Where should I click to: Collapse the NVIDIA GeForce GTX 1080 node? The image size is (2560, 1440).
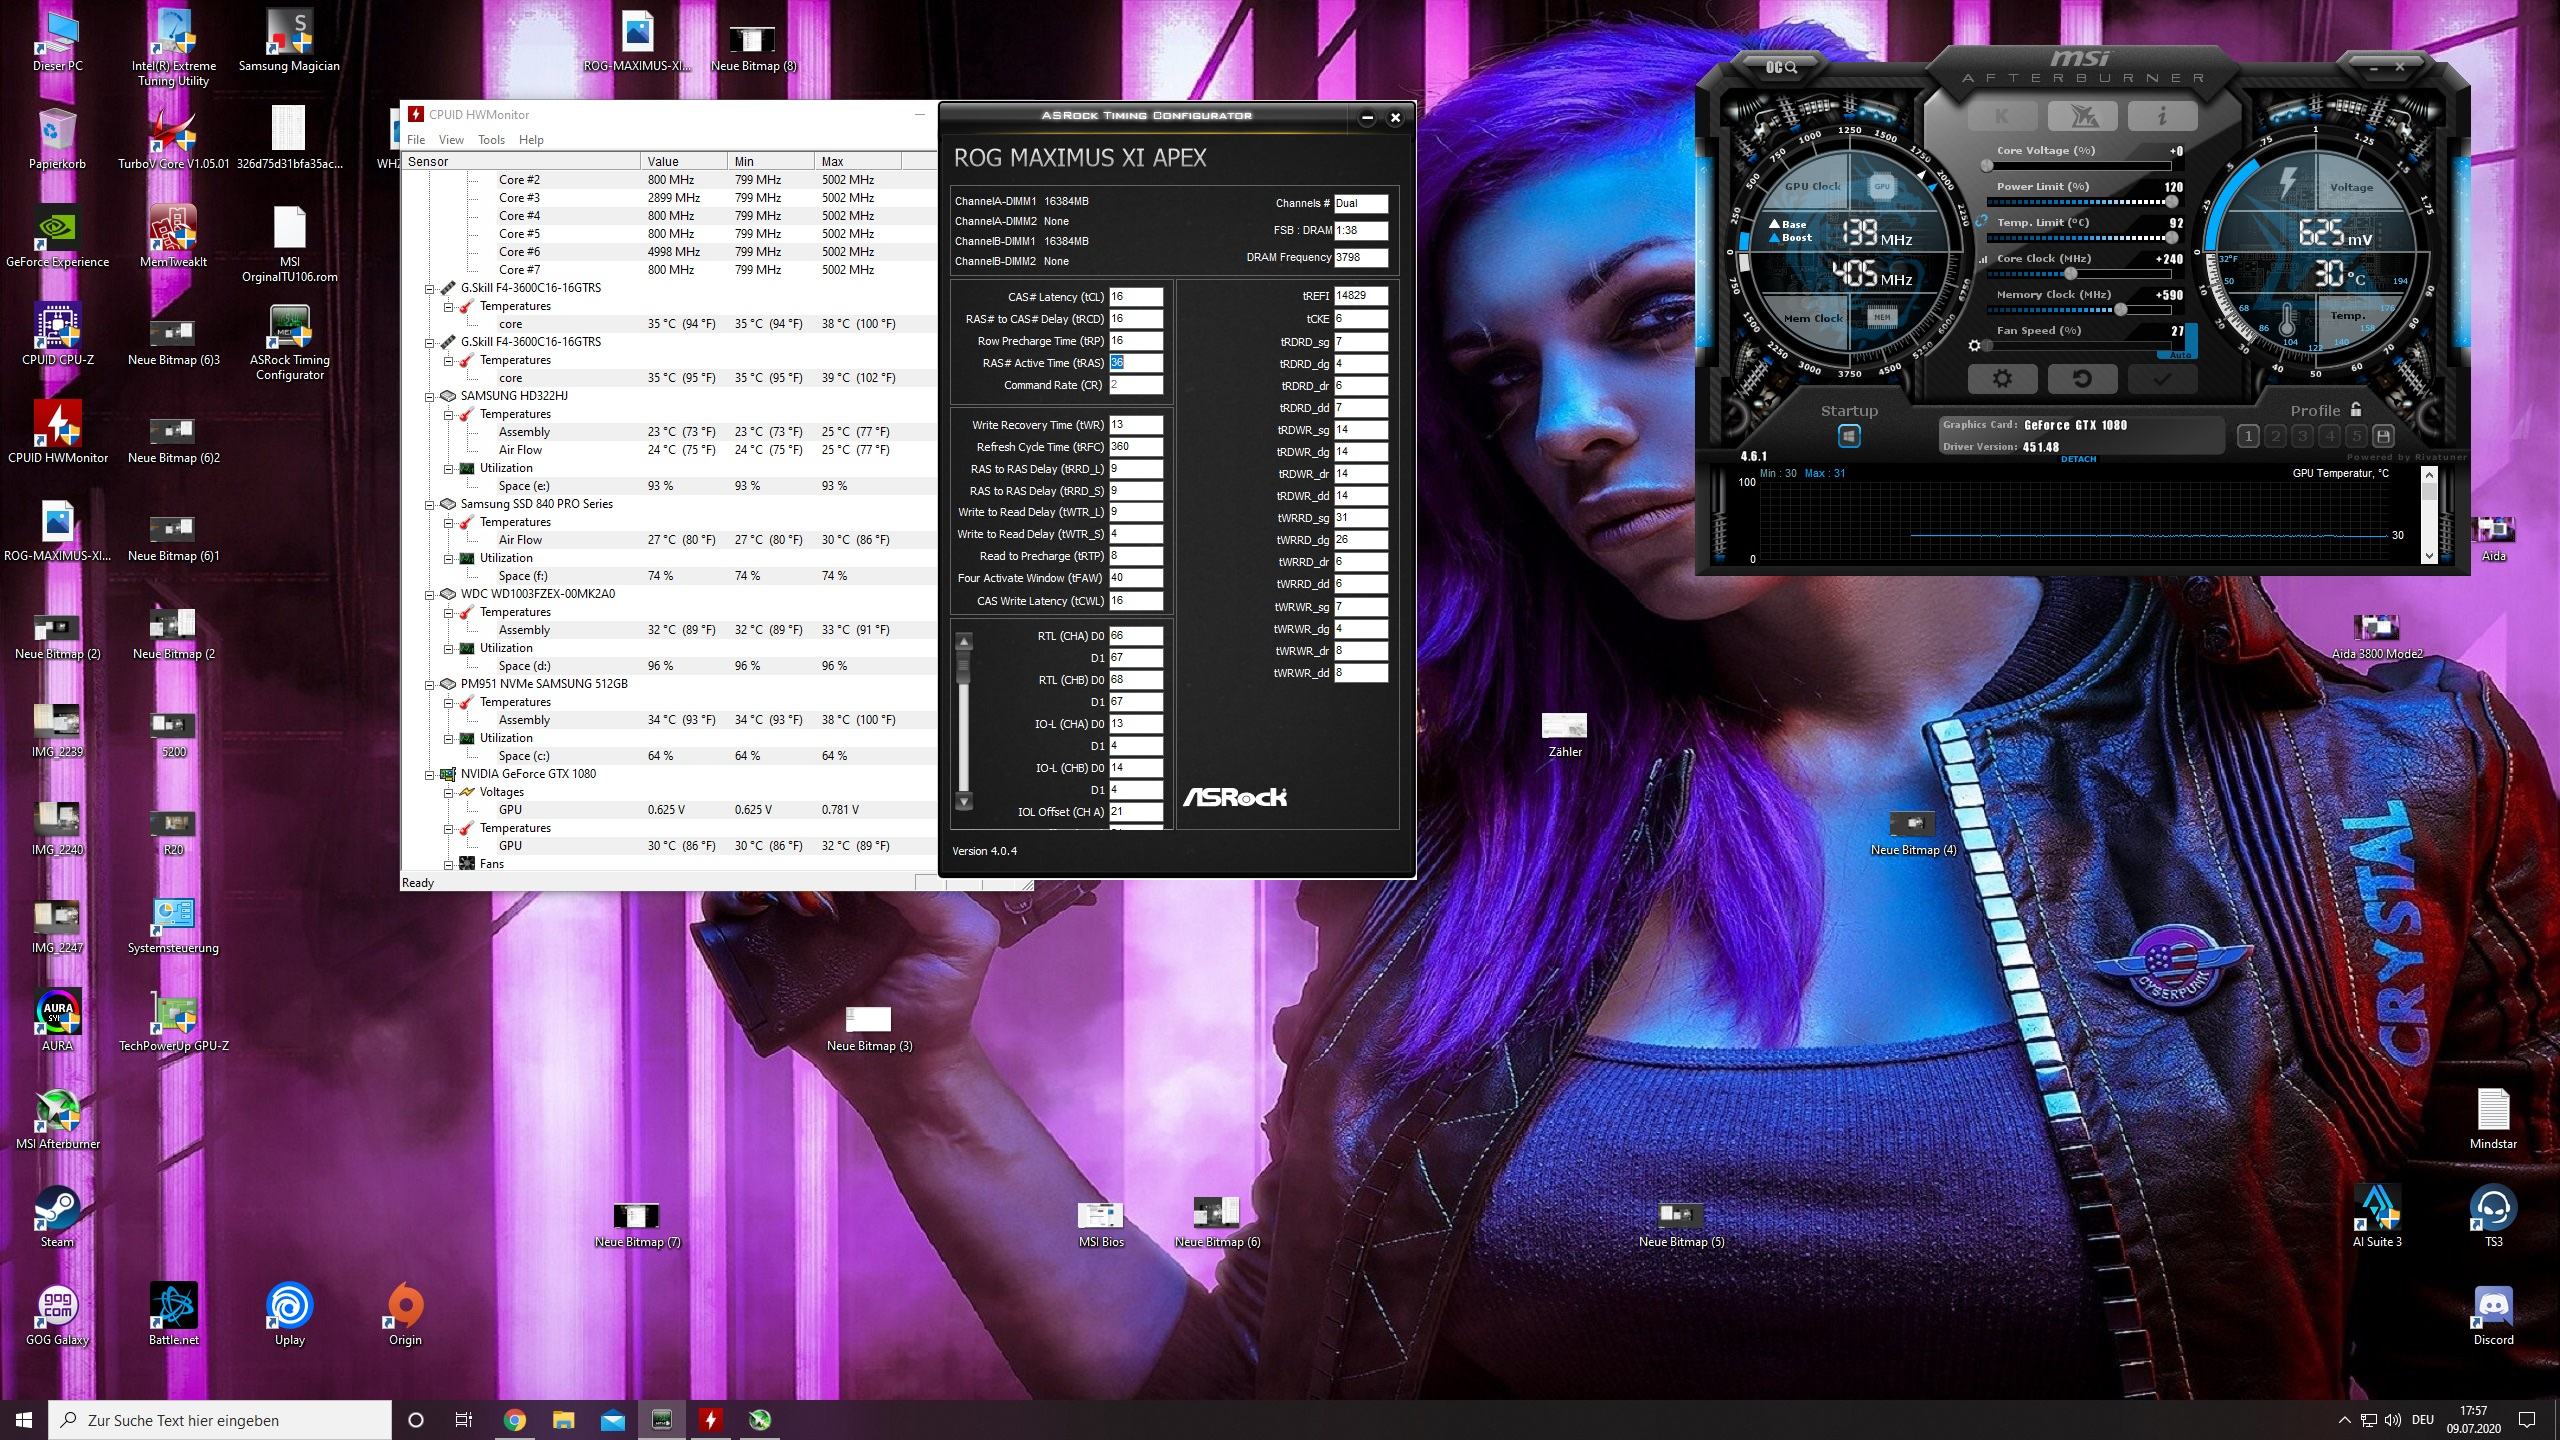coord(430,774)
